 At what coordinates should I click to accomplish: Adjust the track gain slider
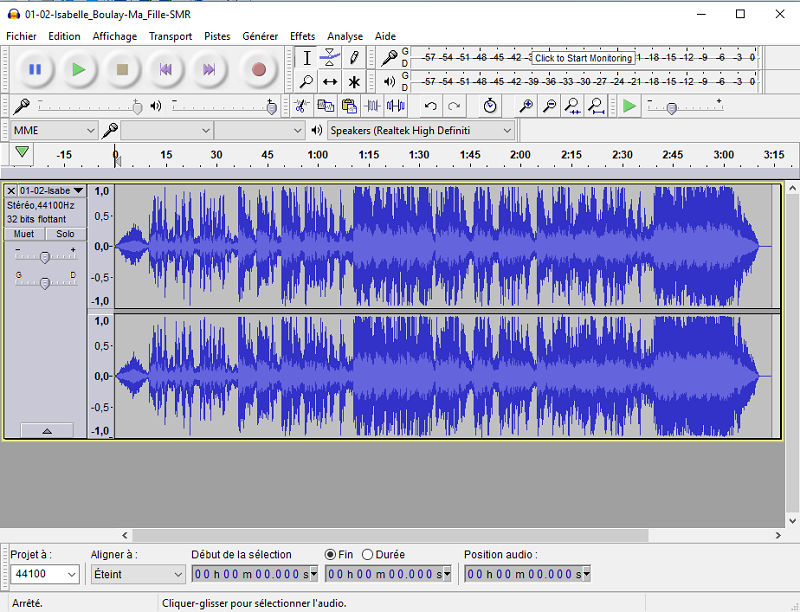pyautogui.click(x=45, y=258)
